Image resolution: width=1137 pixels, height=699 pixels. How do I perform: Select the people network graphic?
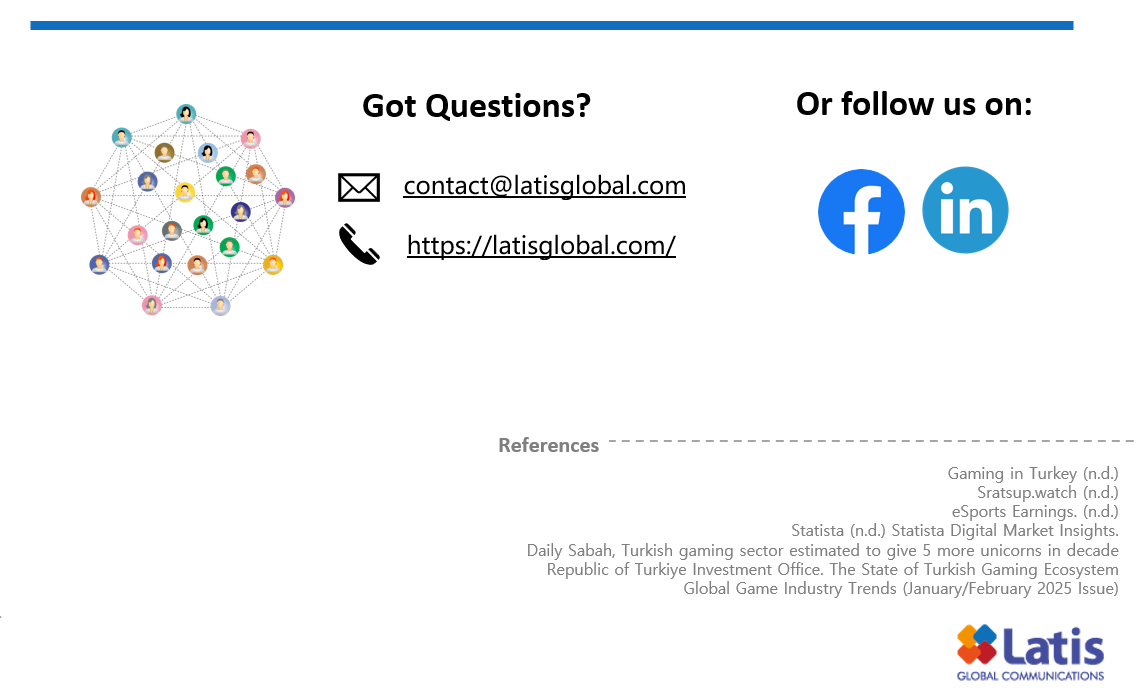(x=187, y=210)
